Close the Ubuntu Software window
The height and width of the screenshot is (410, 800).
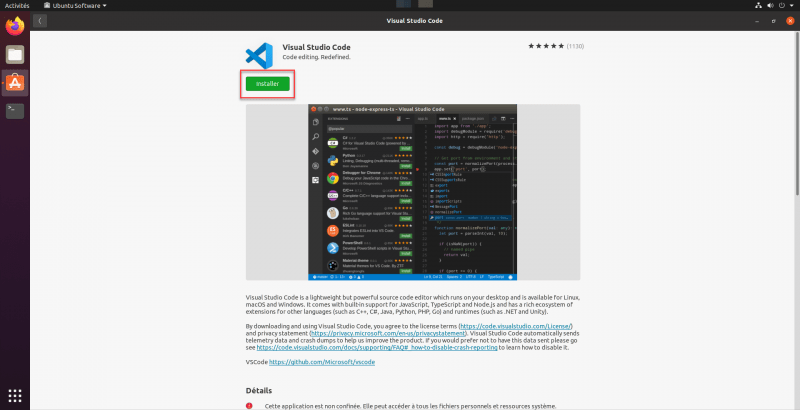coord(790,21)
